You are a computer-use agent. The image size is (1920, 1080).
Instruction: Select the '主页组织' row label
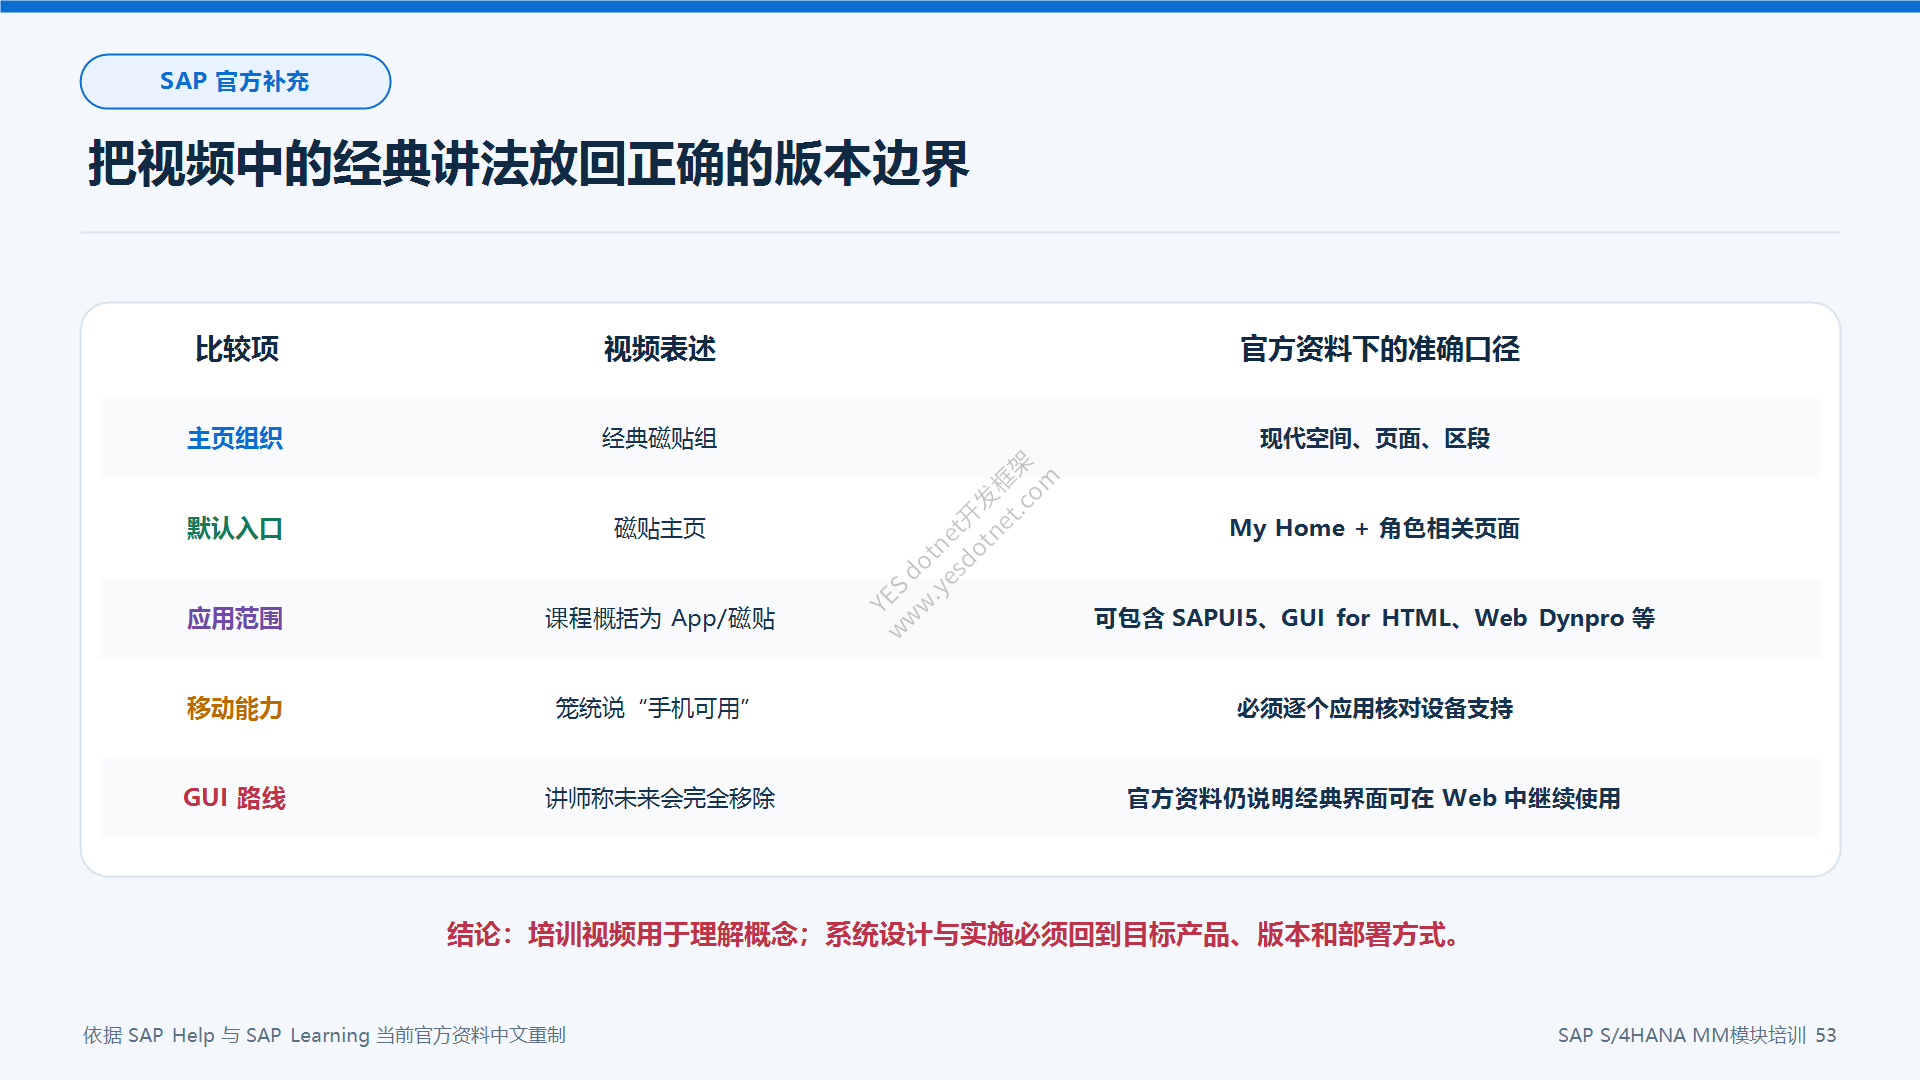coord(235,438)
